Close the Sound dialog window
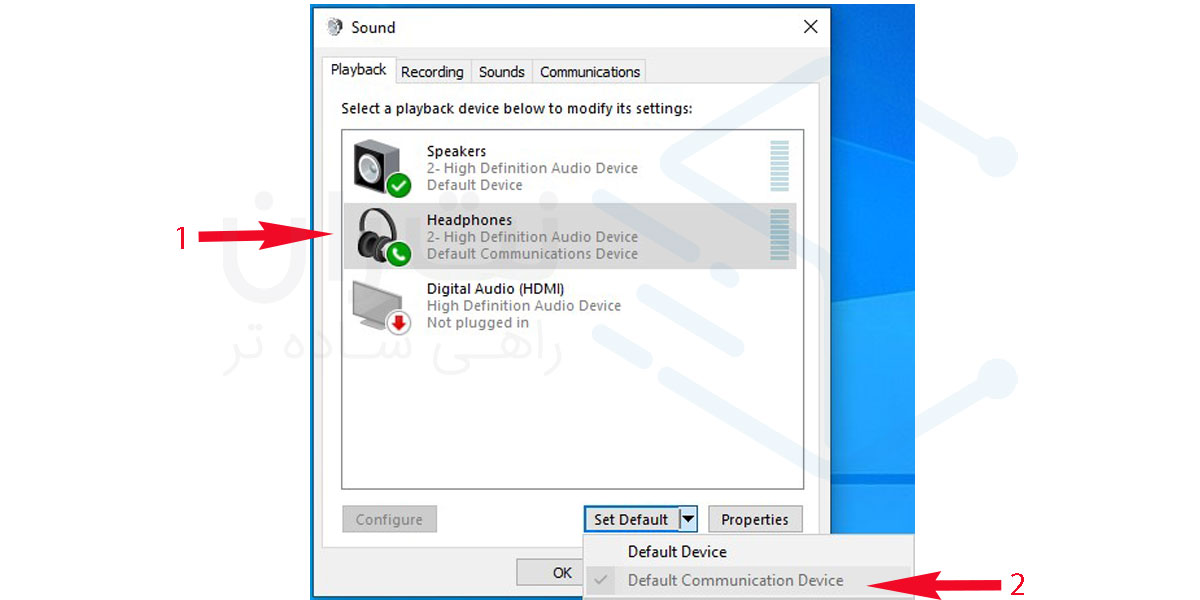Image resolution: width=1200 pixels, height=600 pixels. coord(811,27)
